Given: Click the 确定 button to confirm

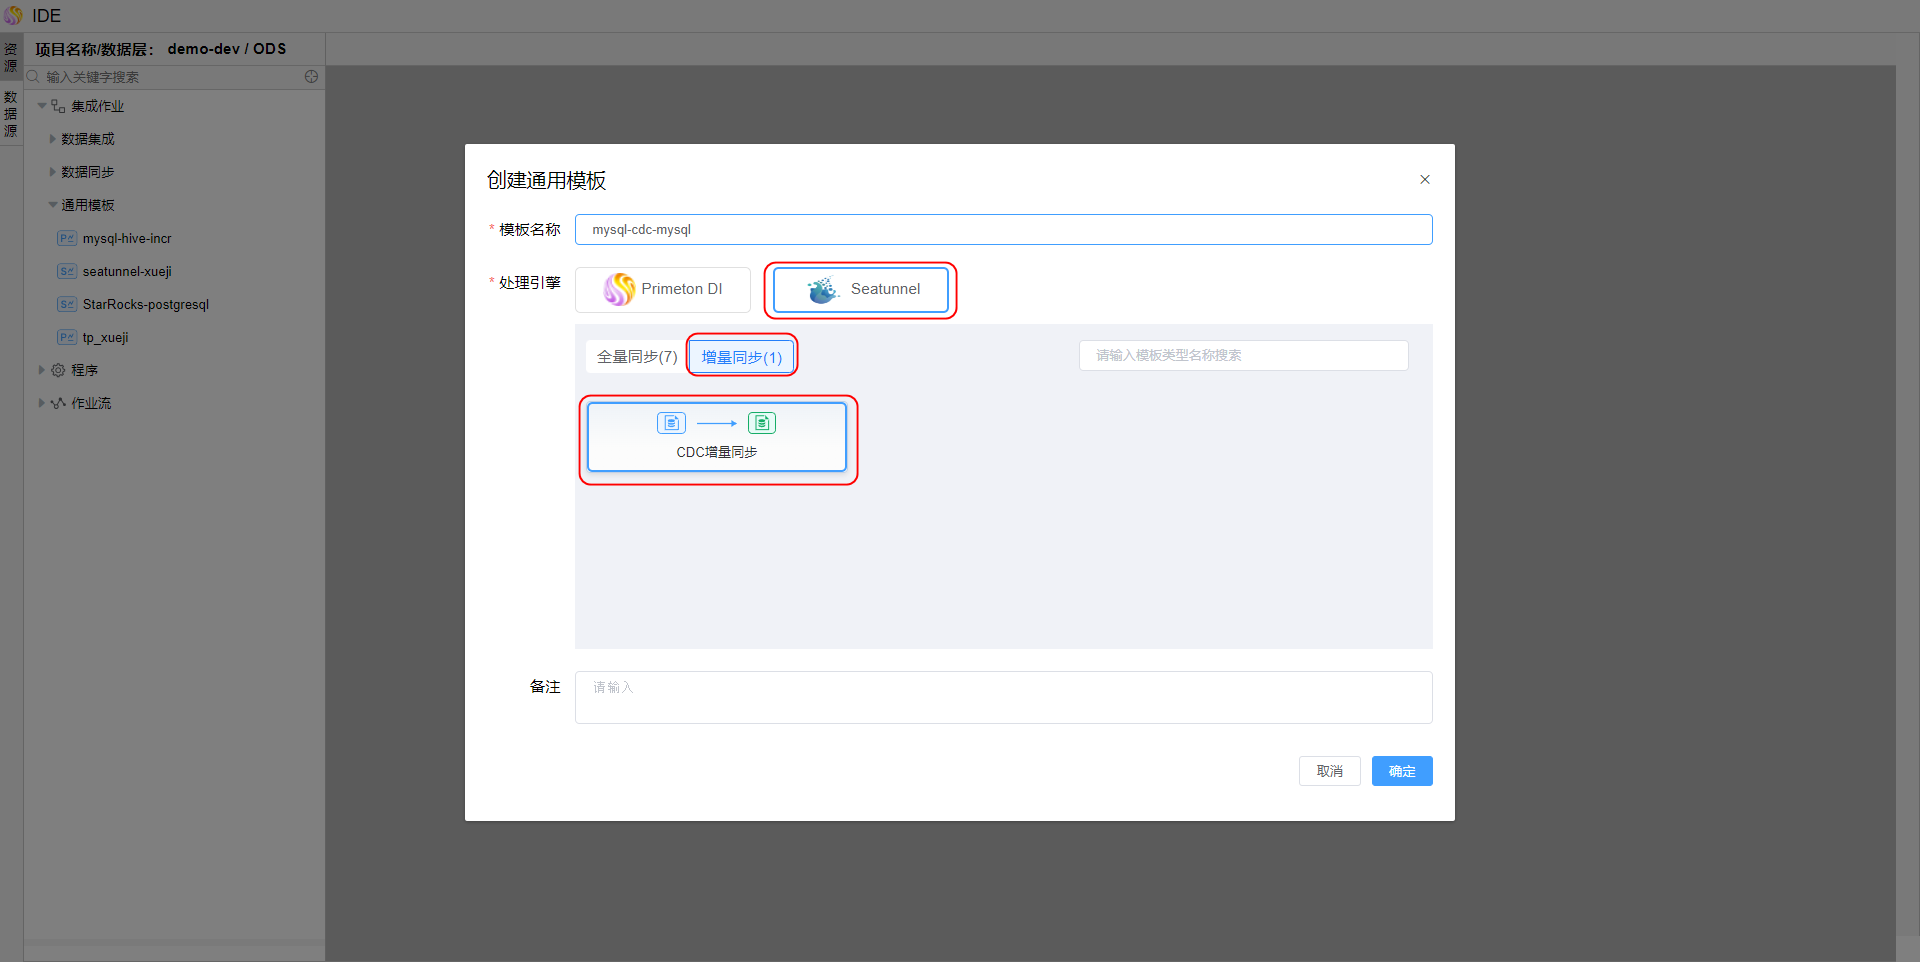Looking at the screenshot, I should point(1401,771).
